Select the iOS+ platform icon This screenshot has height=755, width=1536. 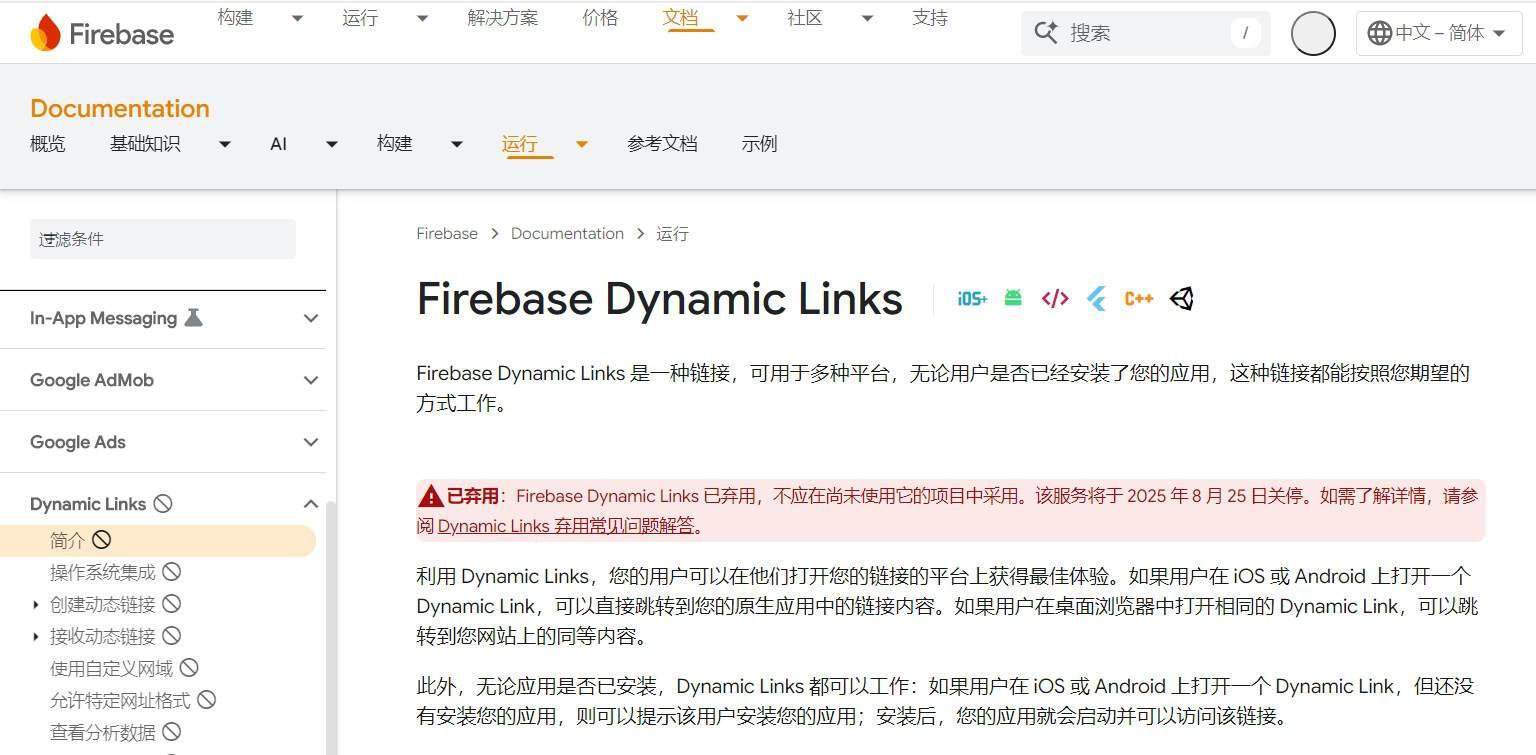pyautogui.click(x=970, y=297)
